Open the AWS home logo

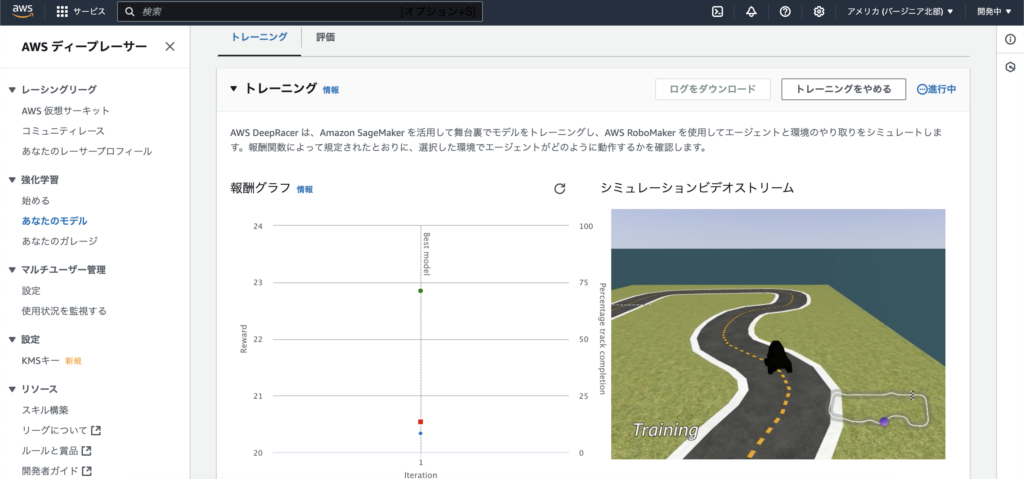(x=22, y=11)
